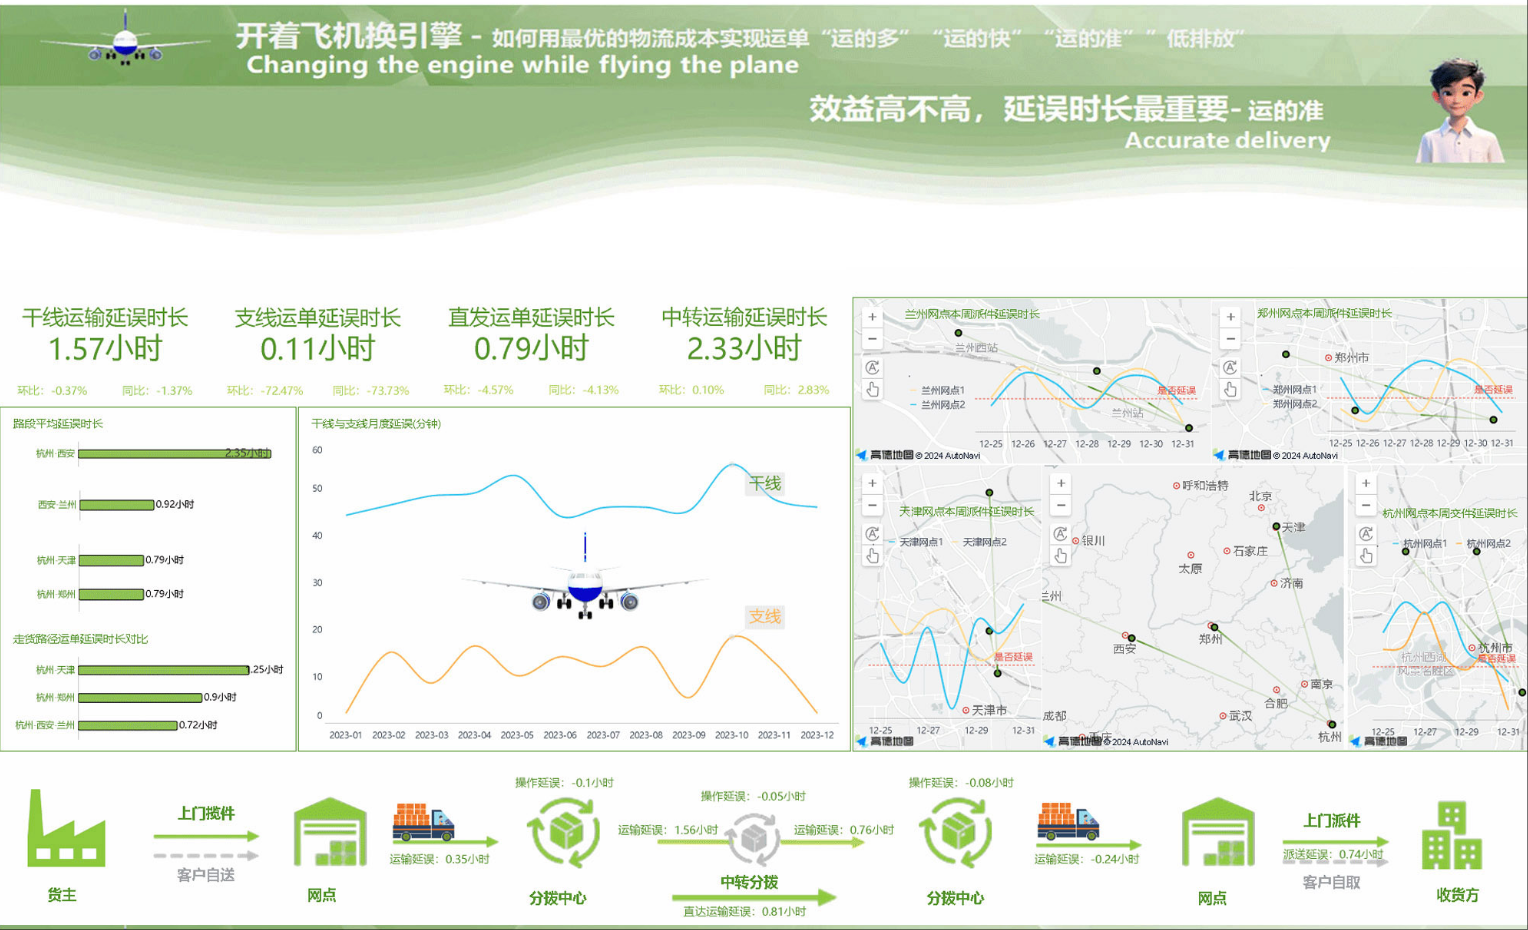1528x930 pixels.
Task: Toggle the 杭州网点1 legend series
Action: pos(1423,544)
